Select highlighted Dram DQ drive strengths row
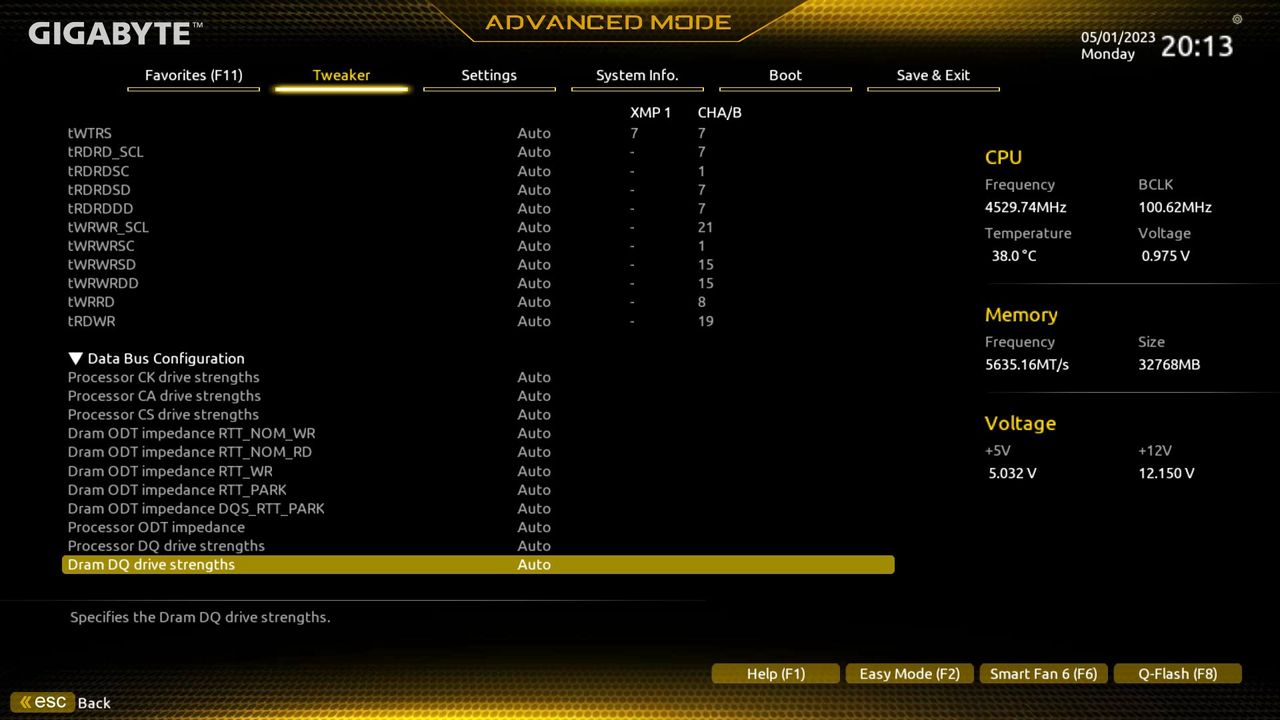This screenshot has height=720, width=1280. pyautogui.click(x=478, y=565)
